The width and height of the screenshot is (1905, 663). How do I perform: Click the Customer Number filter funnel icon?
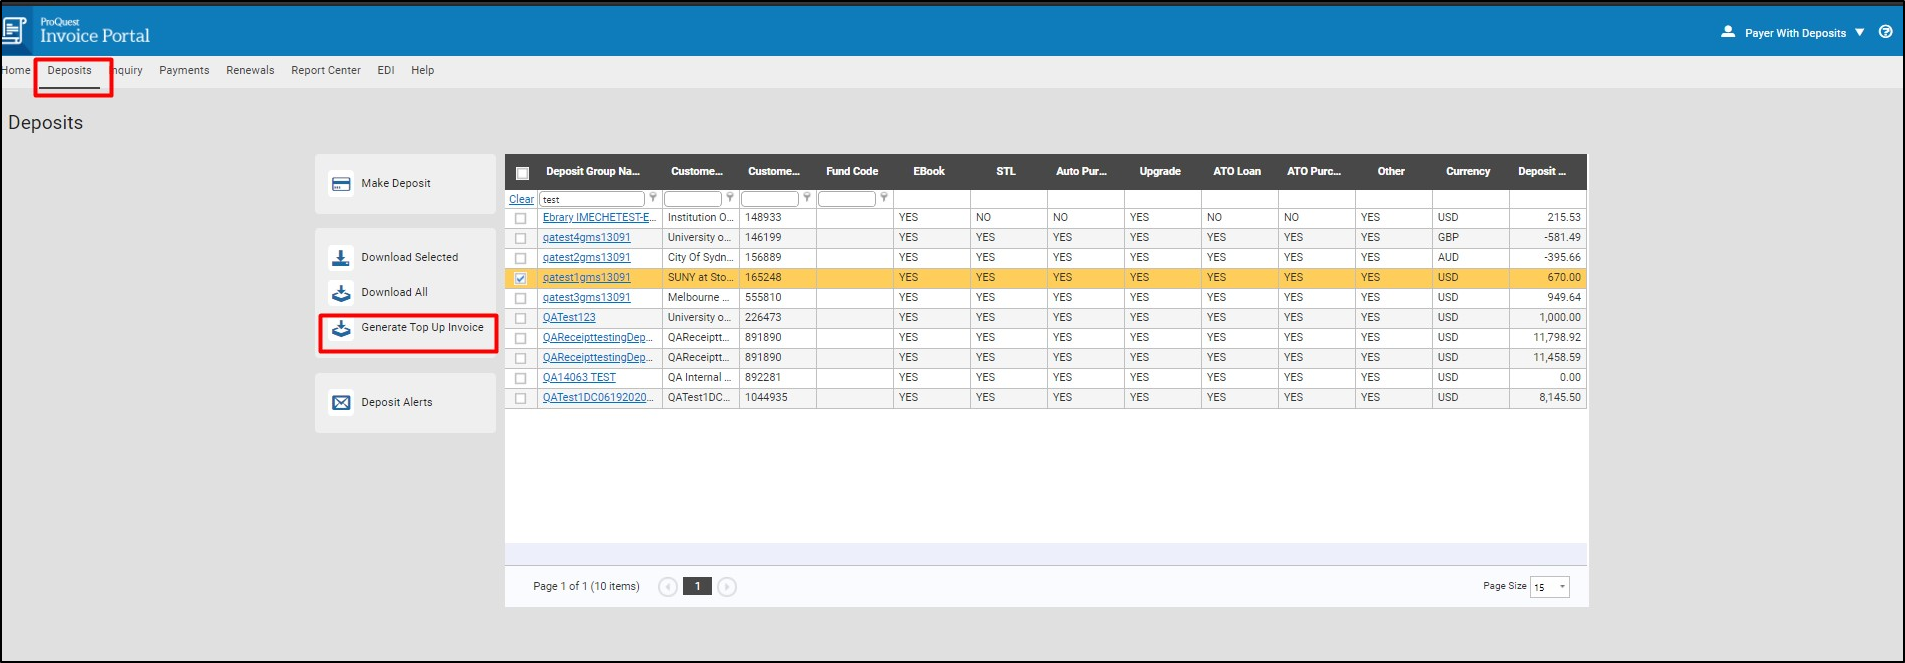[x=807, y=198]
